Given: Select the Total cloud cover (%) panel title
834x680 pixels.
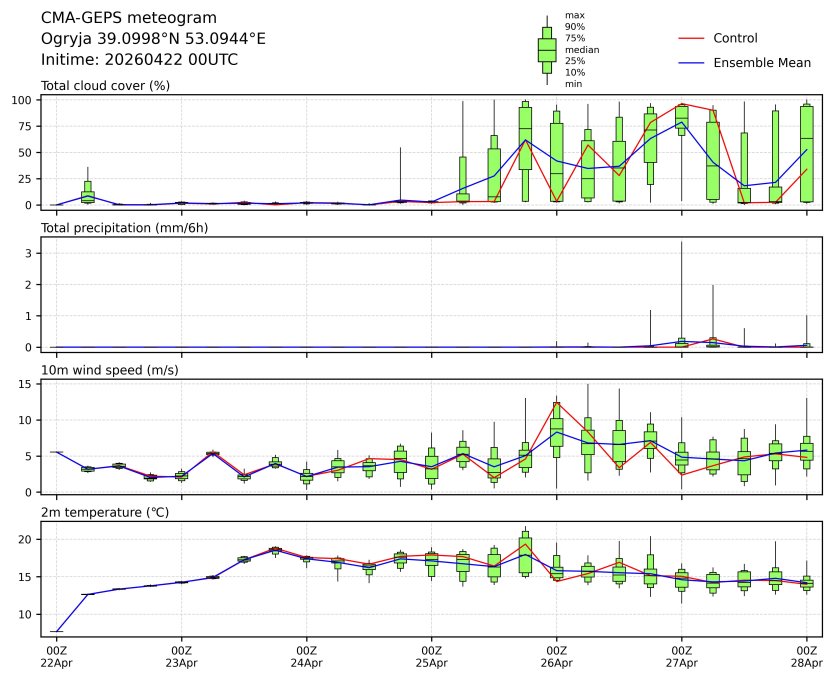Looking at the screenshot, I should coord(105,85).
